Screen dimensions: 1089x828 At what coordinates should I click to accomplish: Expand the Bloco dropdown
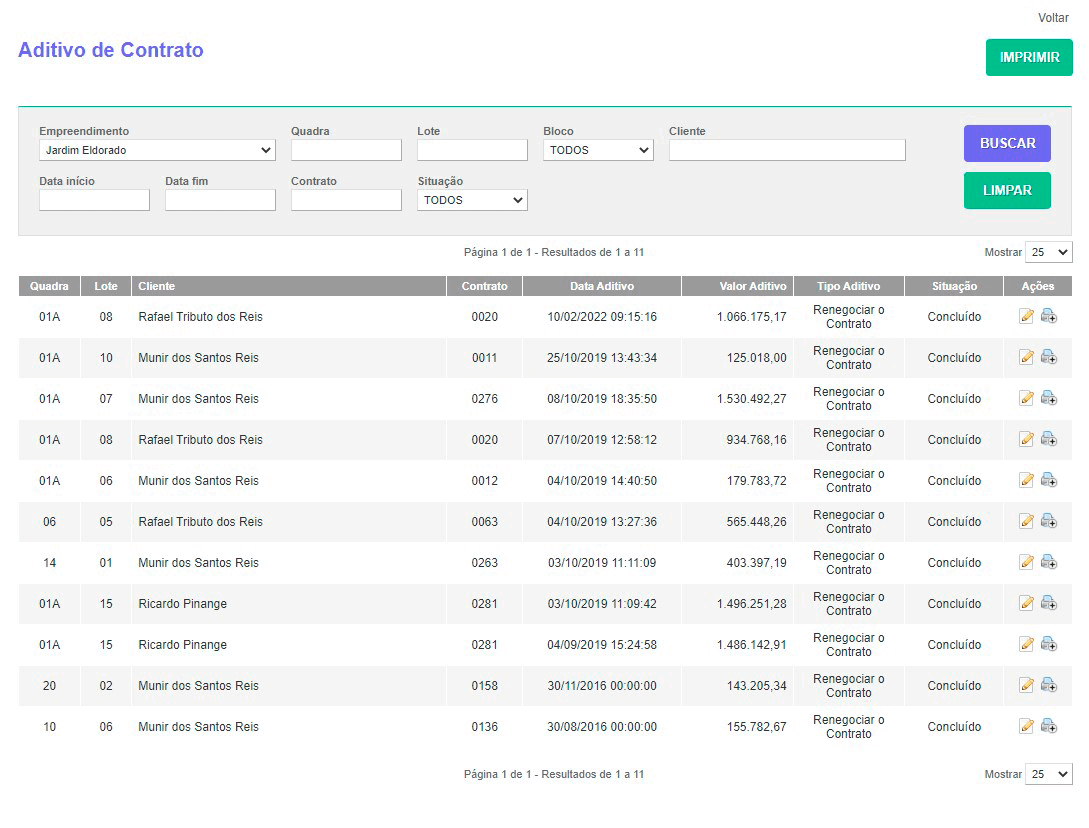point(598,150)
